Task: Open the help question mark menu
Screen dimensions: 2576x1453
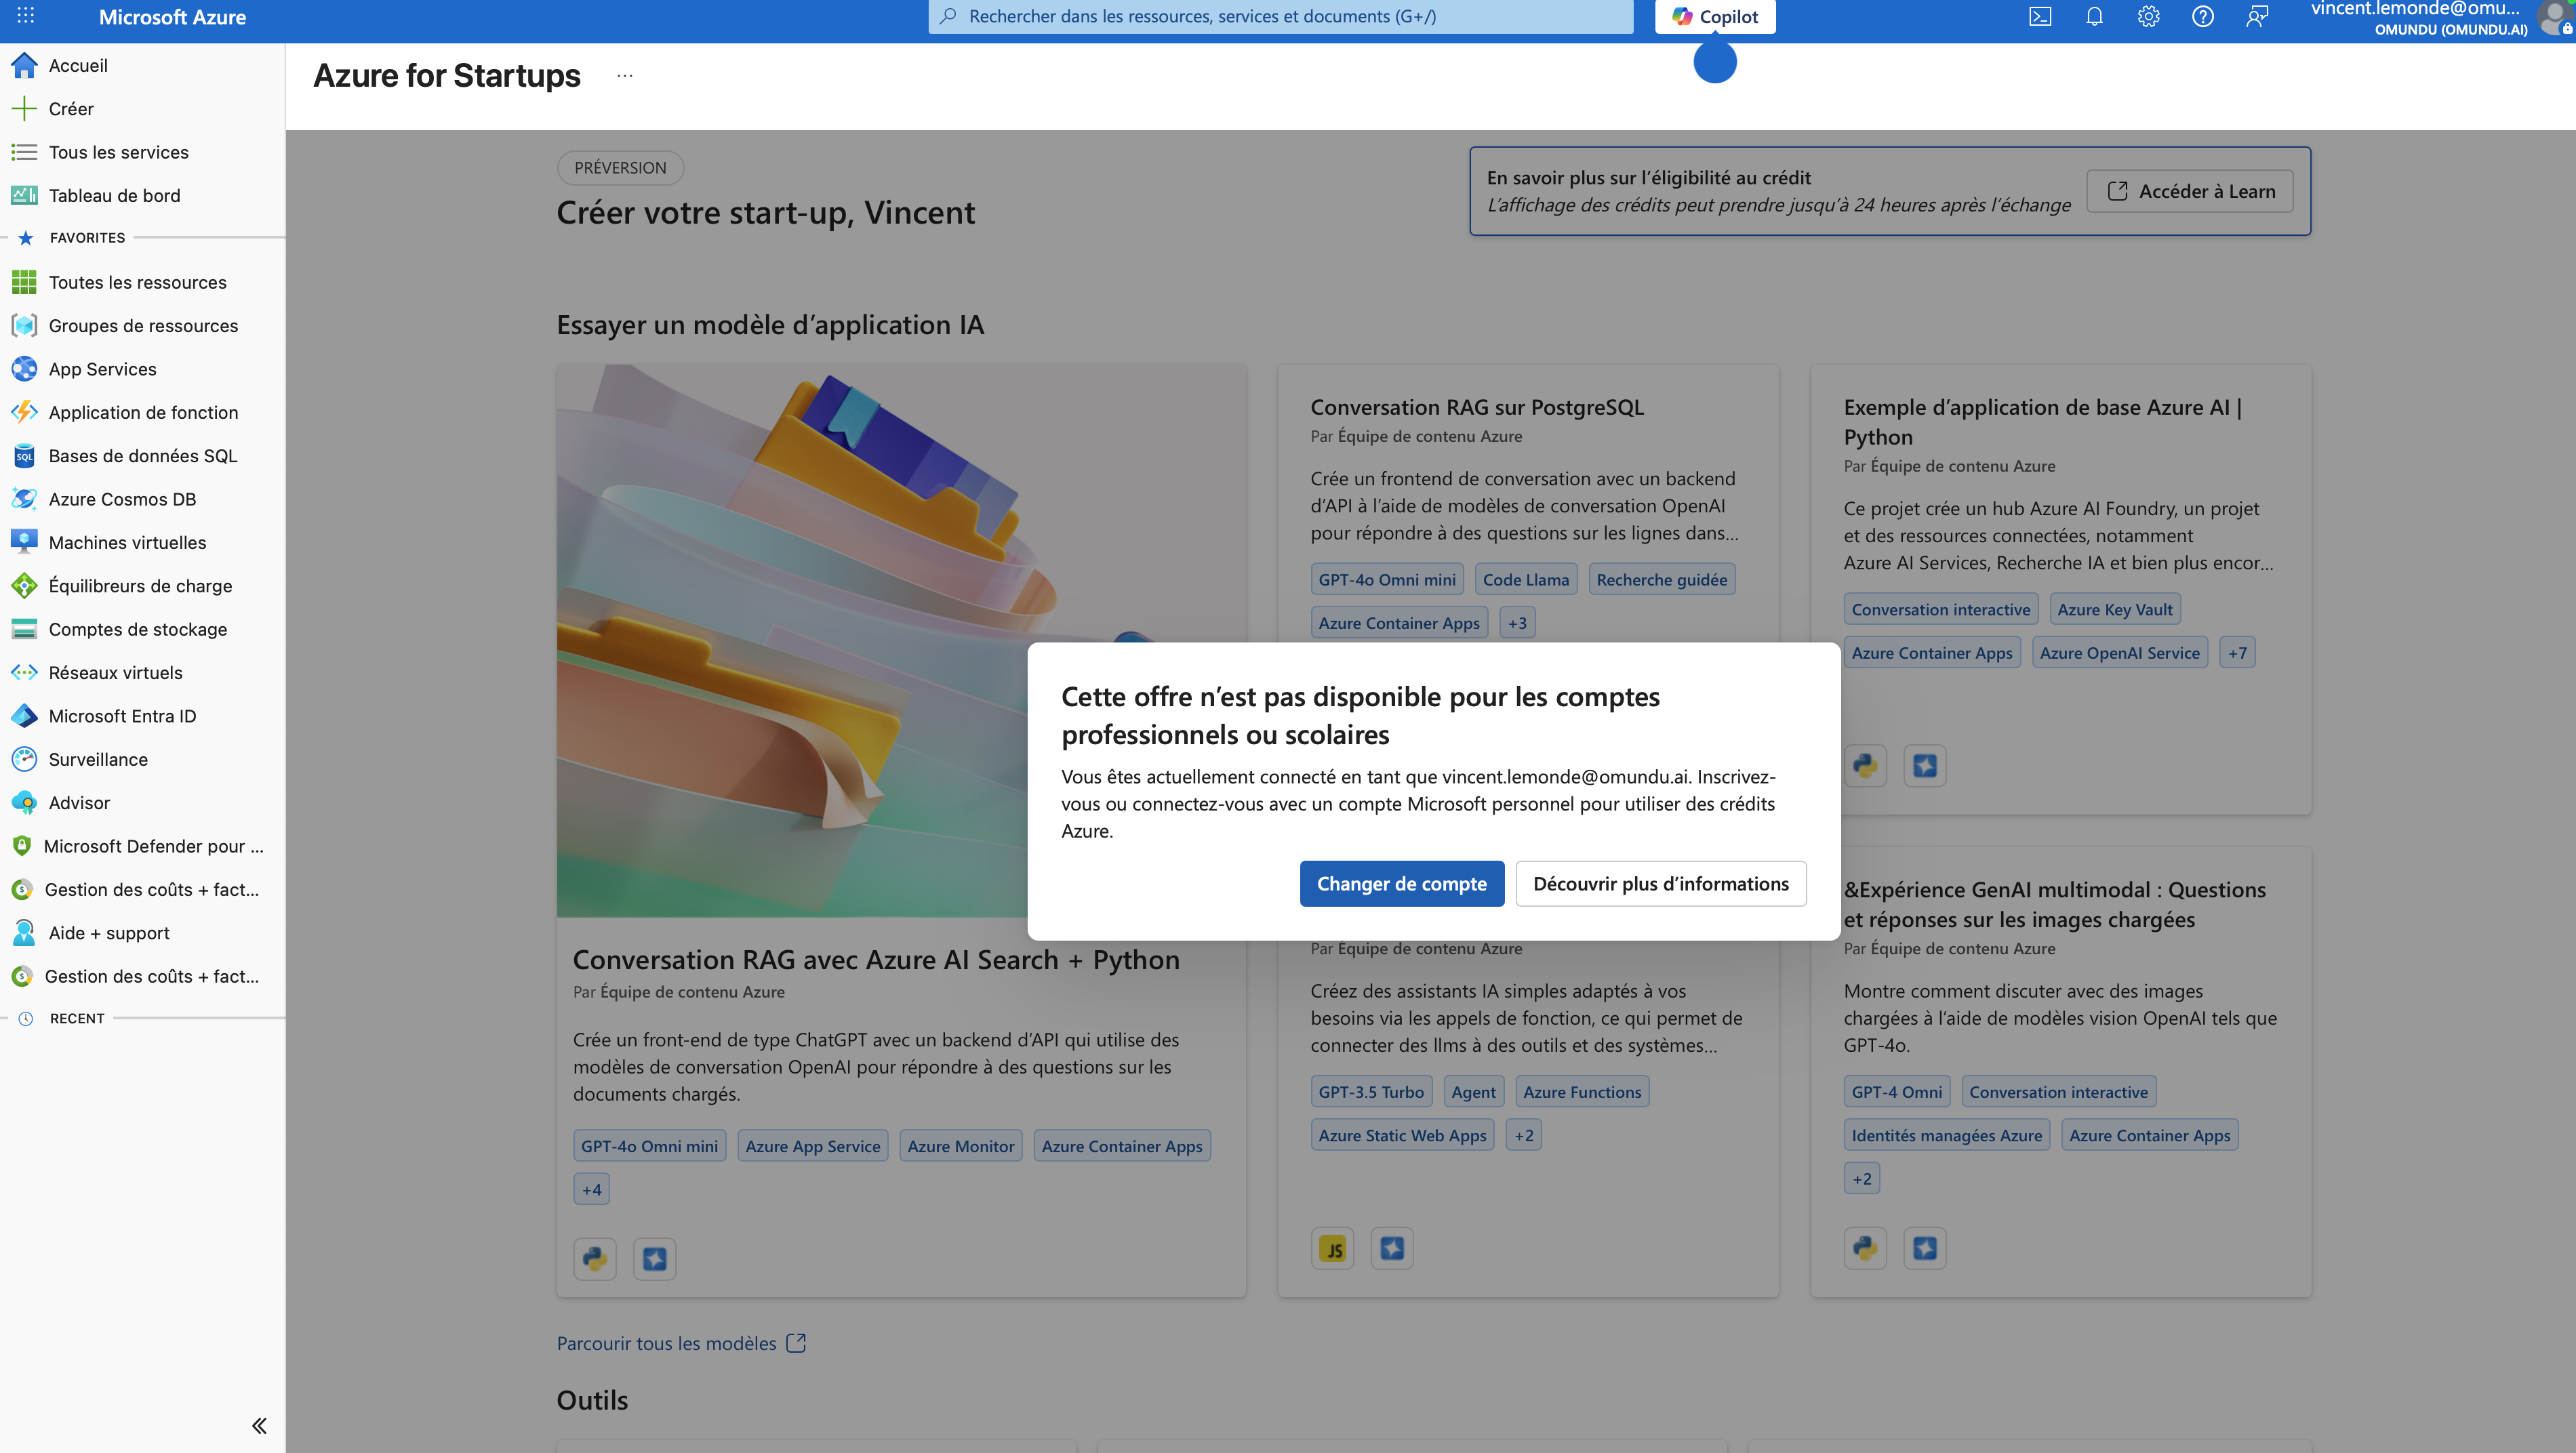Action: click(2202, 17)
